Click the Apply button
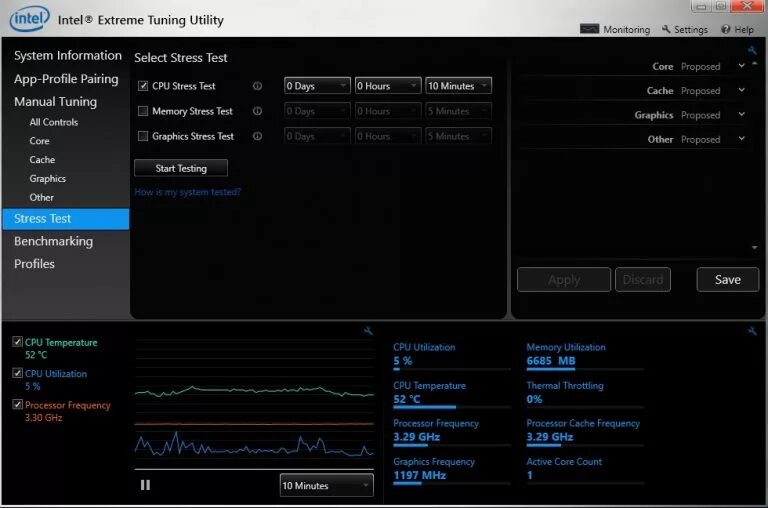Screen dimensions: 768x508 [564, 280]
